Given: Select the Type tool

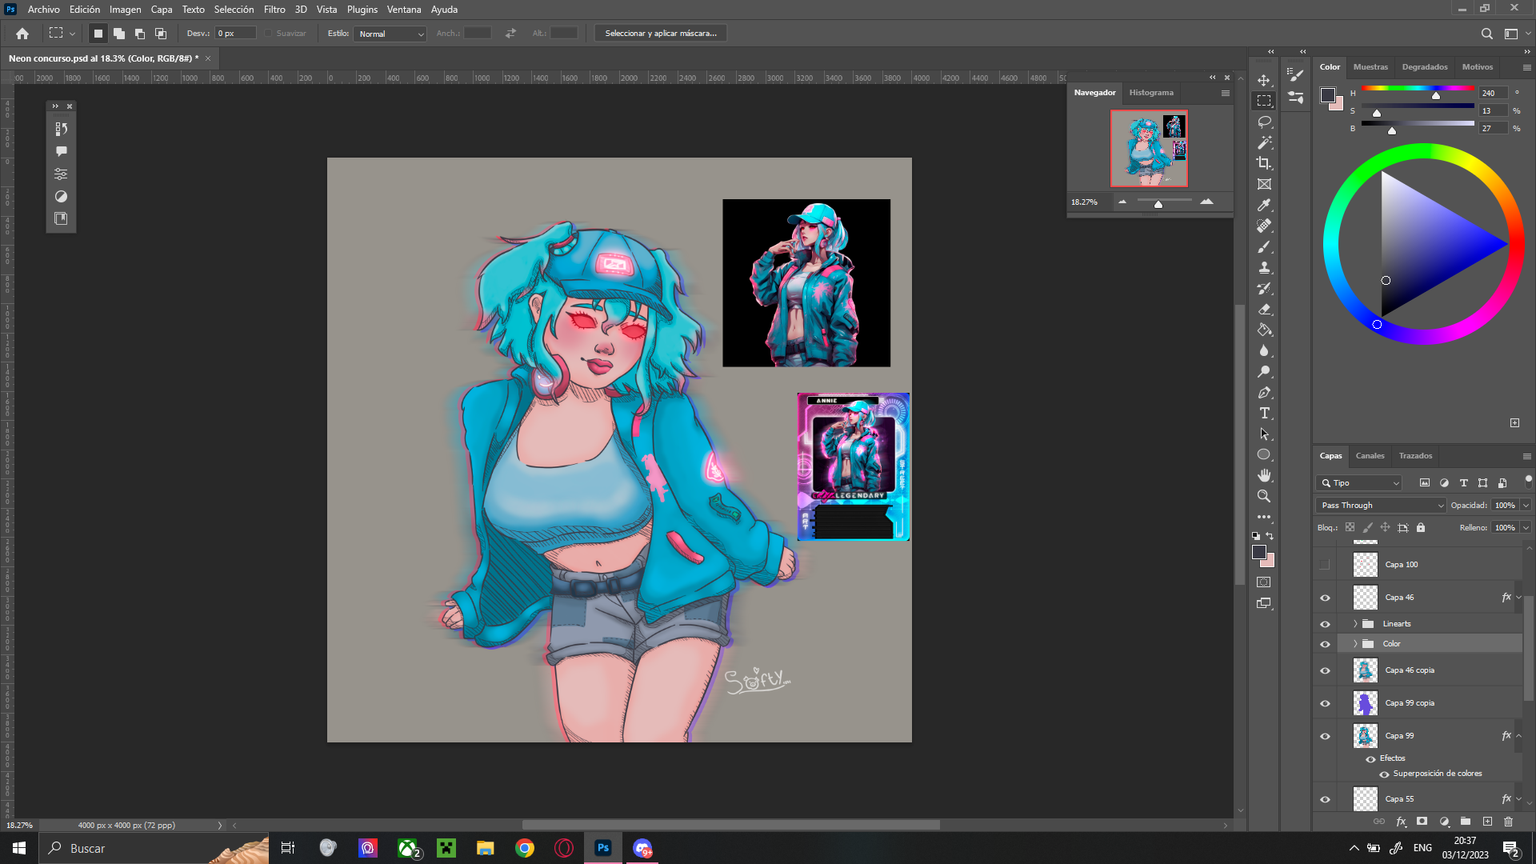Looking at the screenshot, I should (1264, 413).
